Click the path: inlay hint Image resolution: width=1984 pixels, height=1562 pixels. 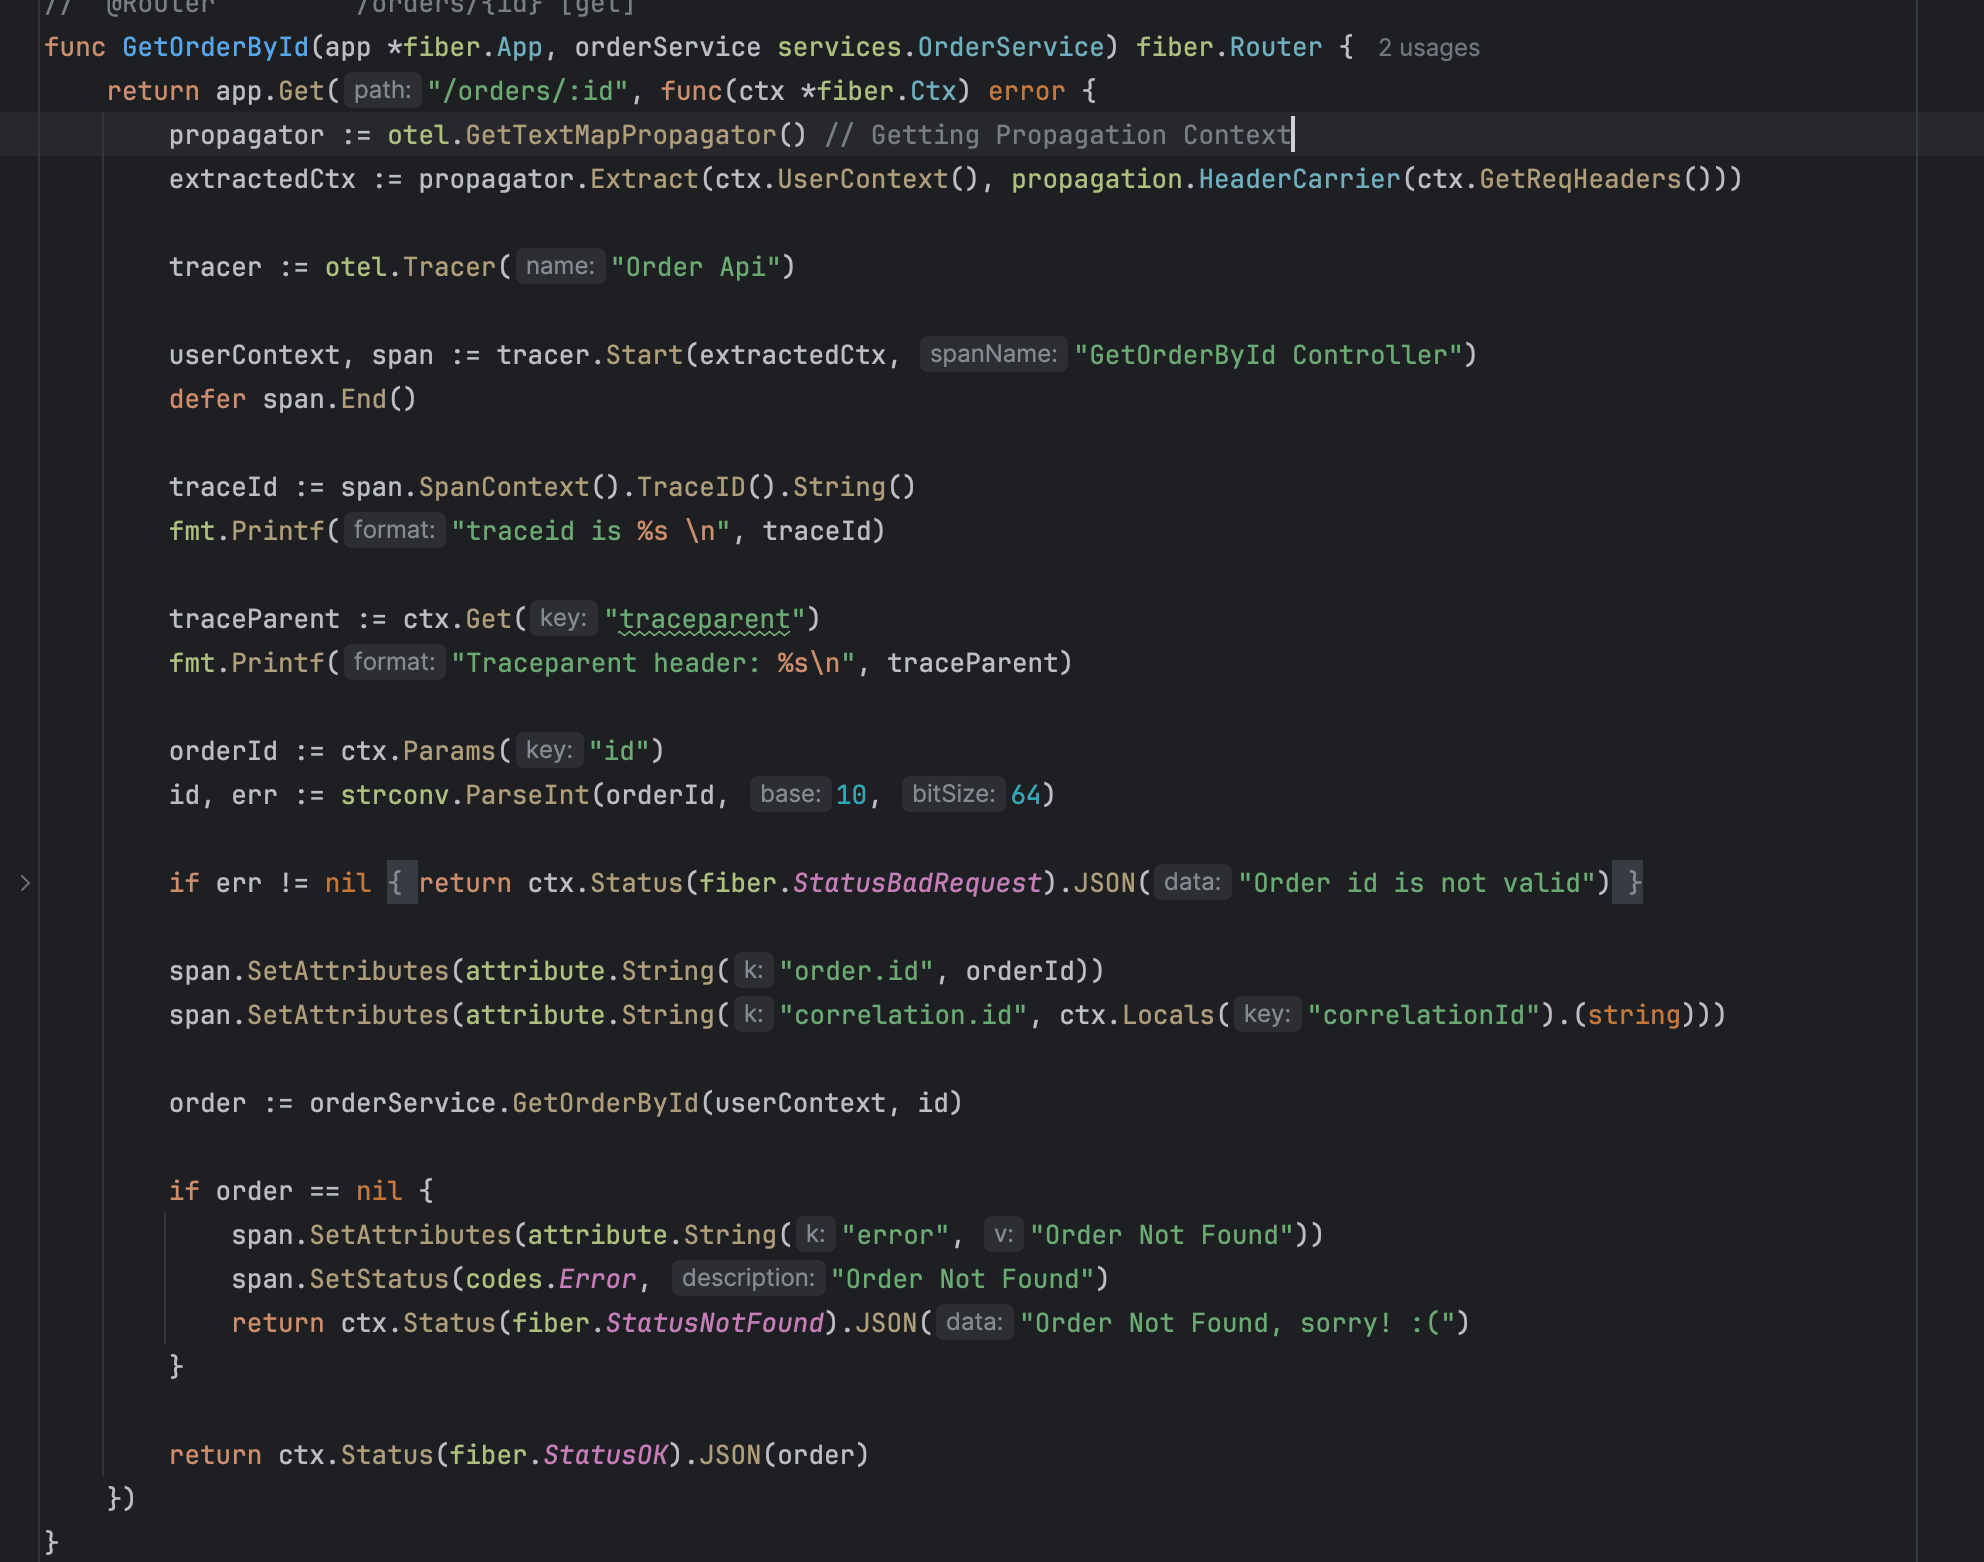(382, 91)
